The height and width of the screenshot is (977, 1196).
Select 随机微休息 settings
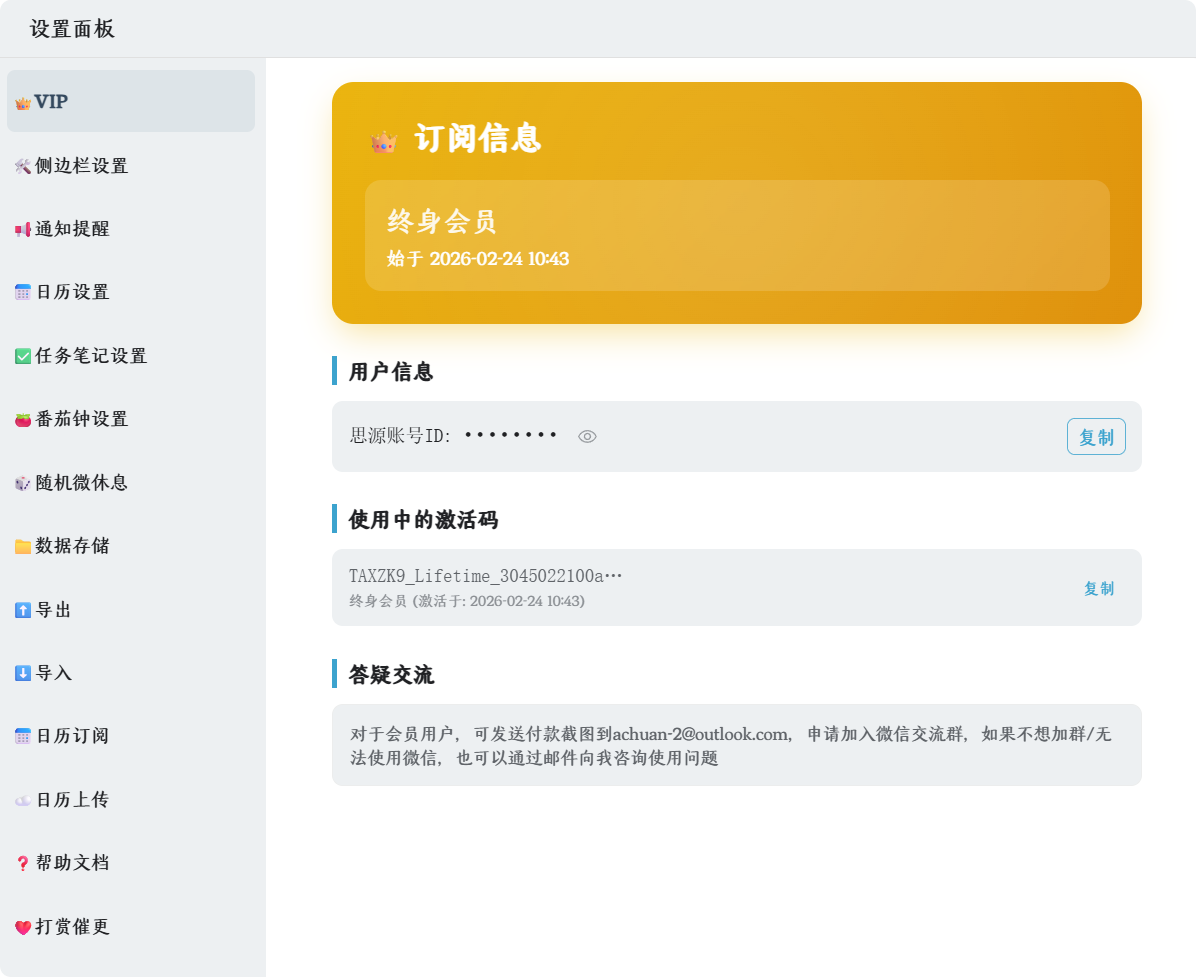131,483
